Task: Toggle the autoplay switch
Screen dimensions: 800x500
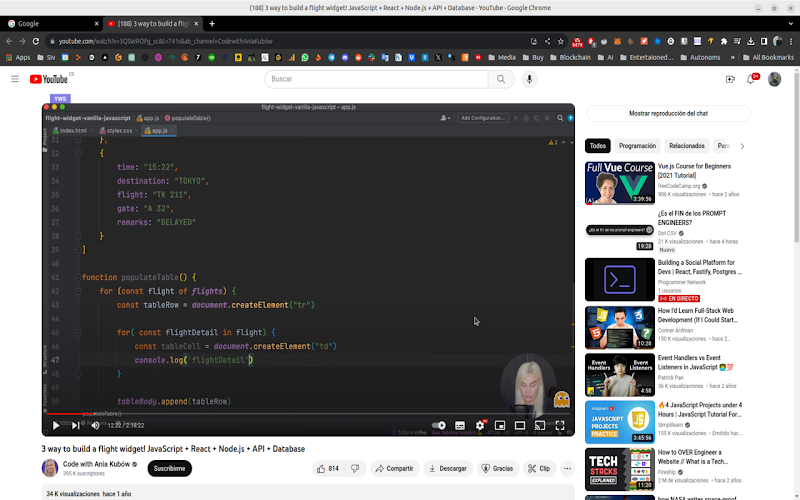Action: click(439, 425)
